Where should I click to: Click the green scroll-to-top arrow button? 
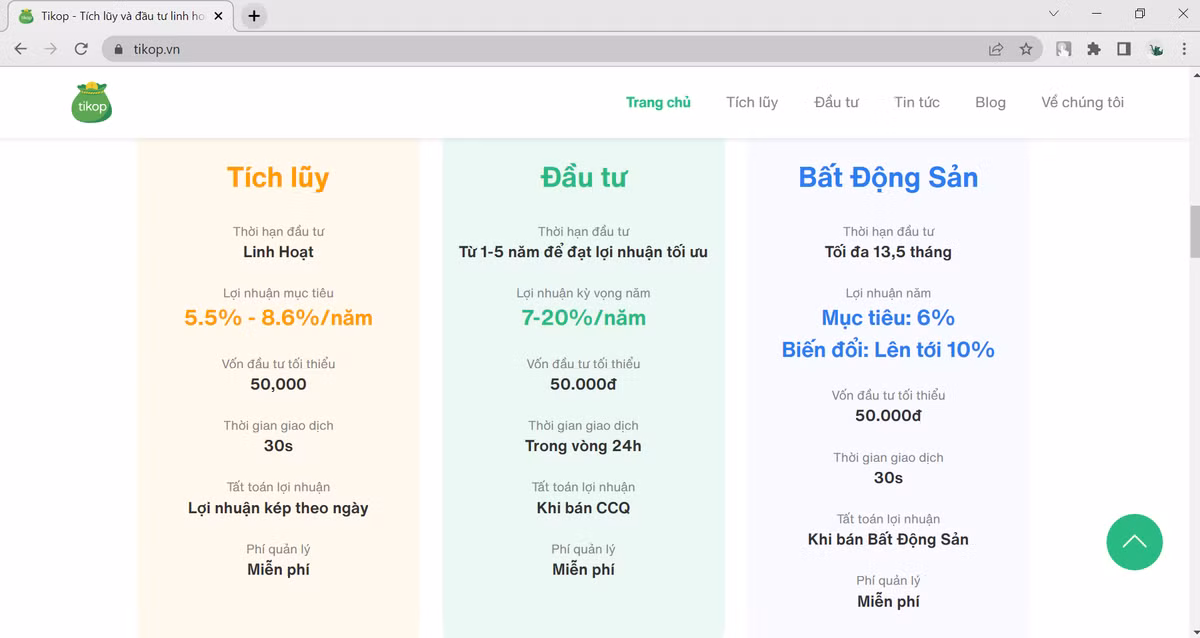click(1134, 542)
